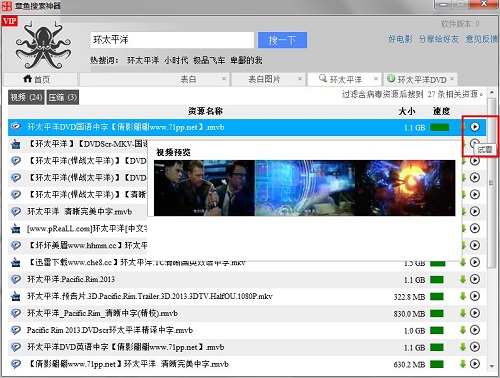Click clapperboard icon of 迅雷下载 row

(x=15, y=263)
